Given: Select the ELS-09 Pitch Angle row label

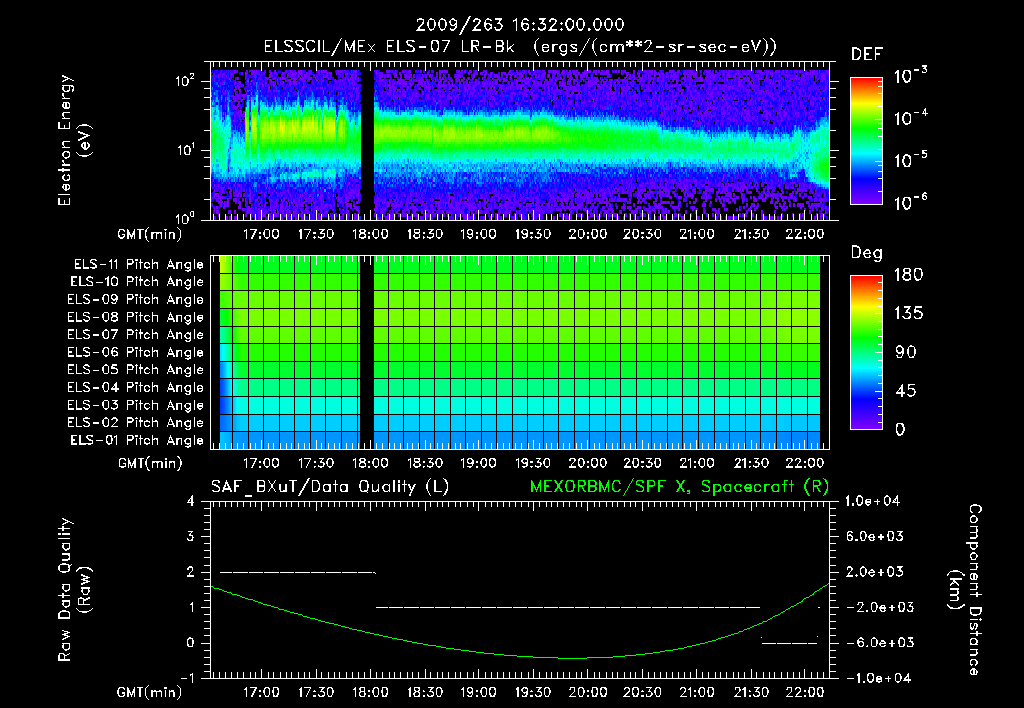Looking at the screenshot, I should pyautogui.click(x=136, y=300).
